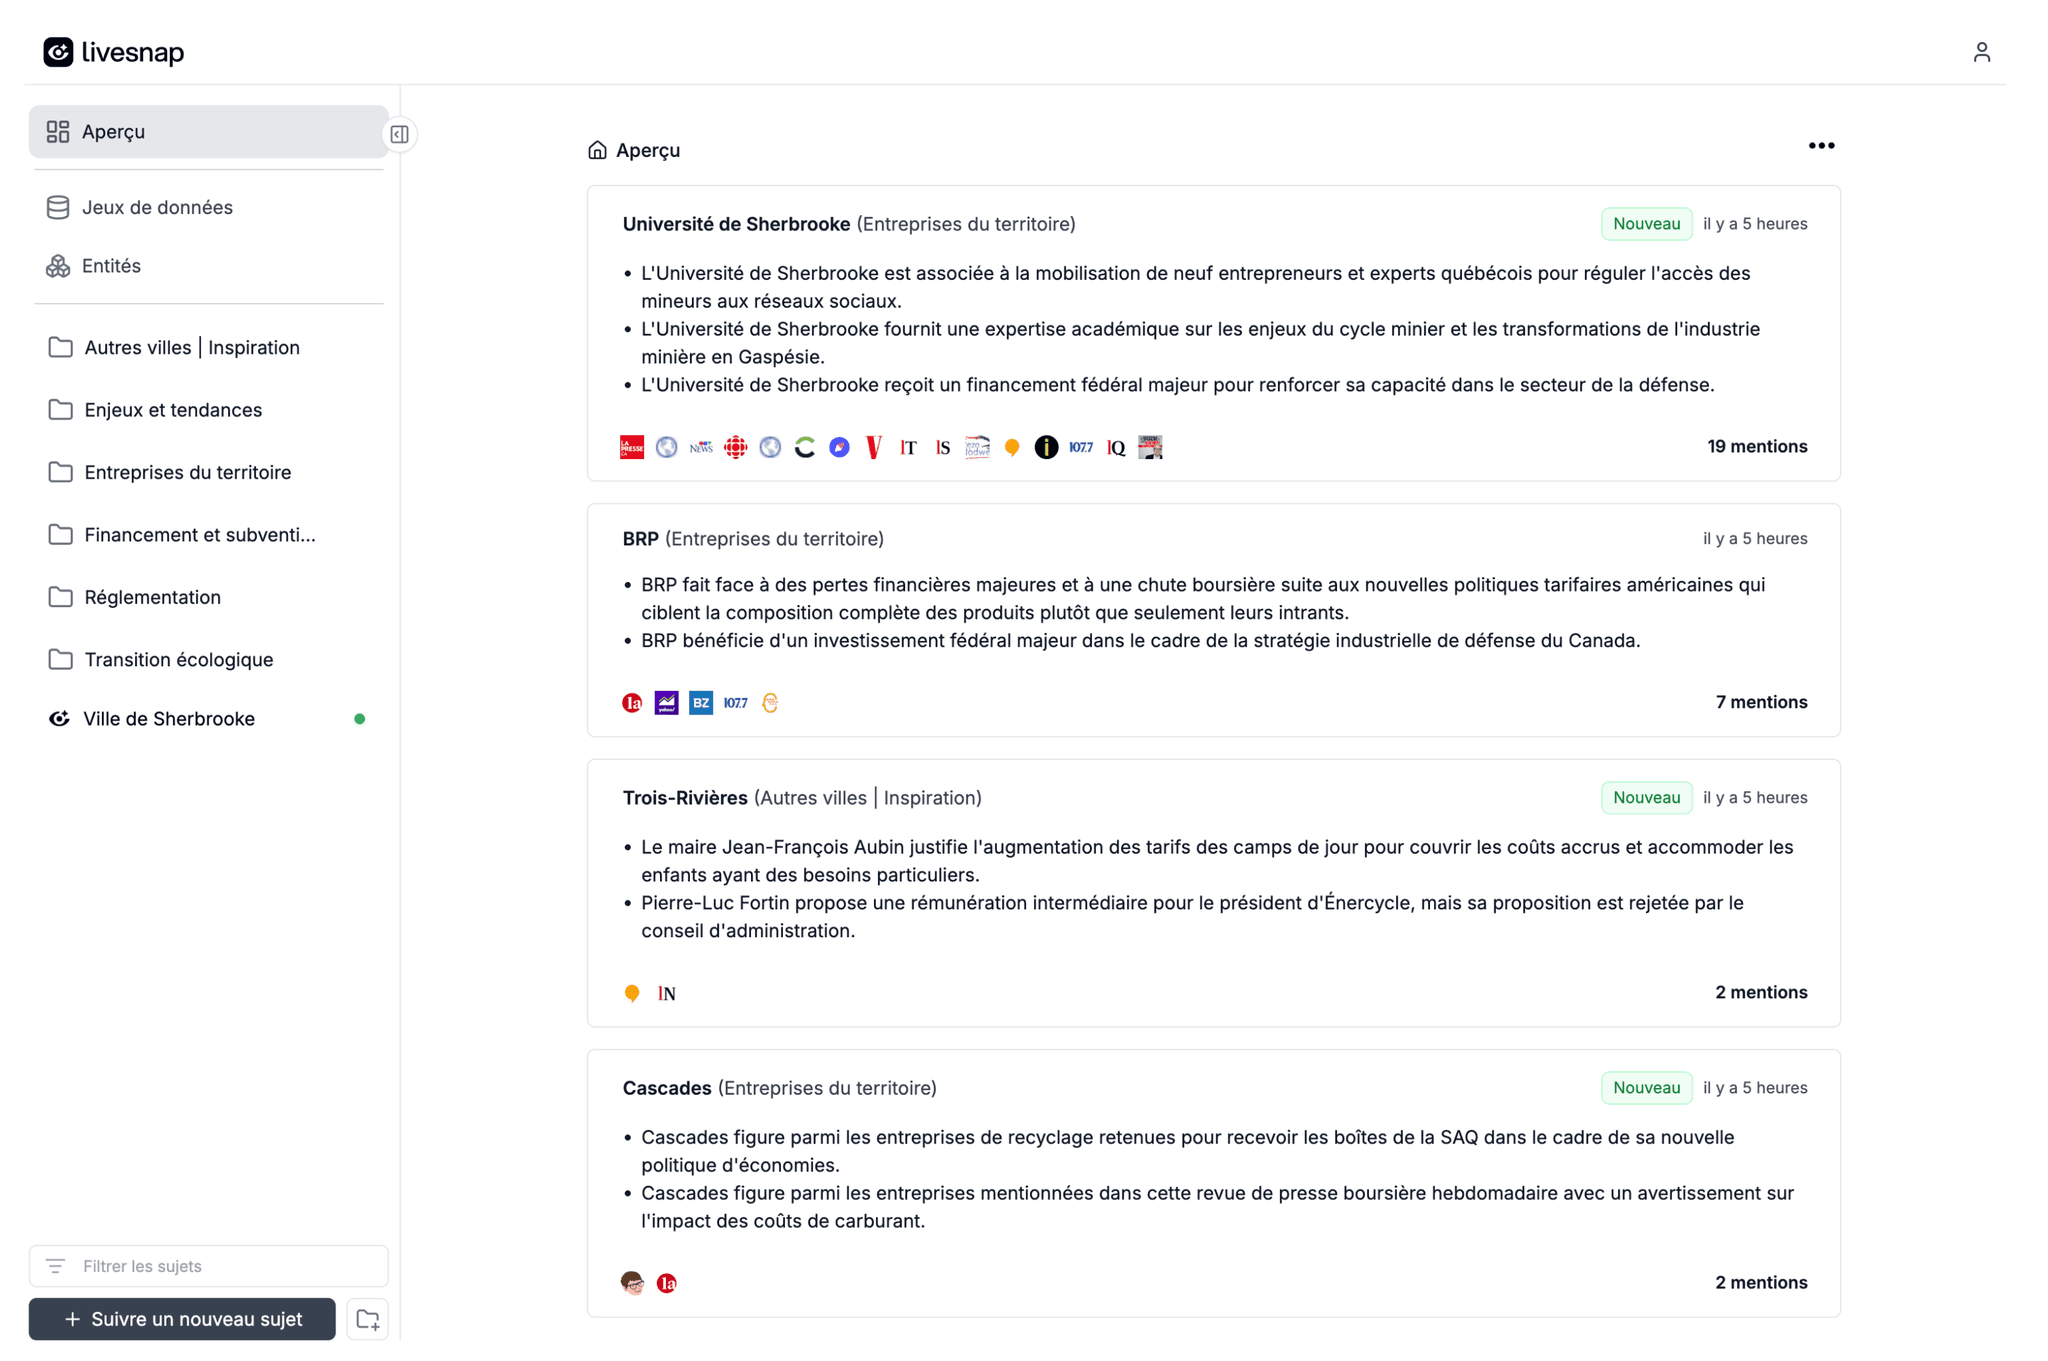The image size is (2048, 1361).
Task: Click 2 mentions in Cascades card
Action: (1761, 1282)
